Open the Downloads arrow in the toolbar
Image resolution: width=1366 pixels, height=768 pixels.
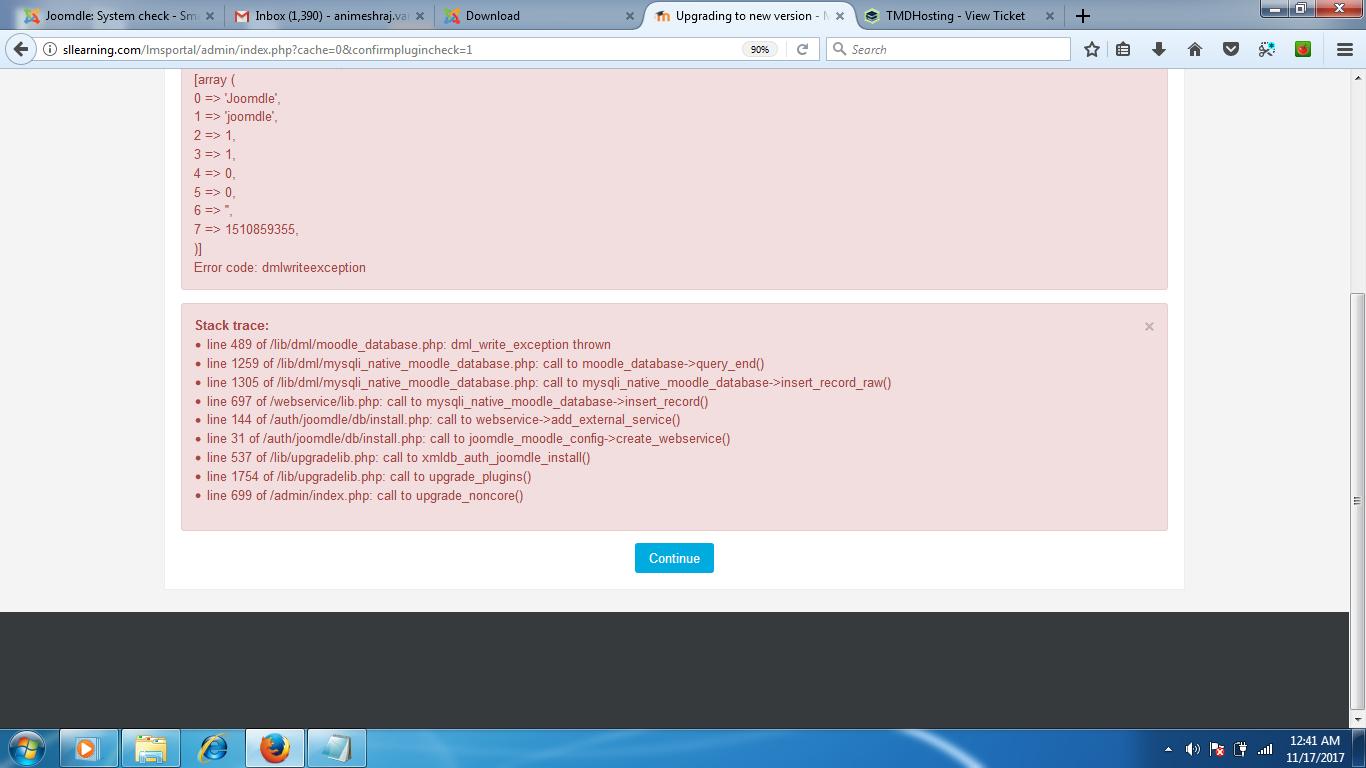coord(1159,49)
